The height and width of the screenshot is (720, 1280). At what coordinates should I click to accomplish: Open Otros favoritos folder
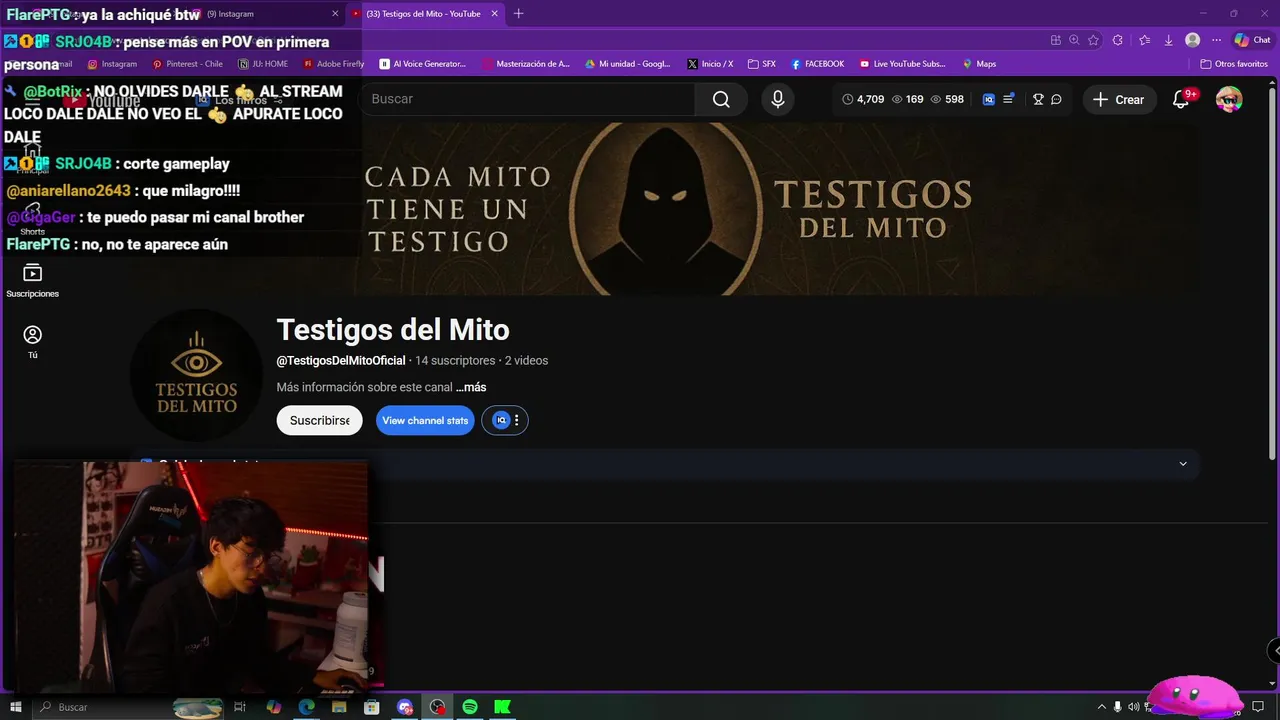(x=1234, y=64)
